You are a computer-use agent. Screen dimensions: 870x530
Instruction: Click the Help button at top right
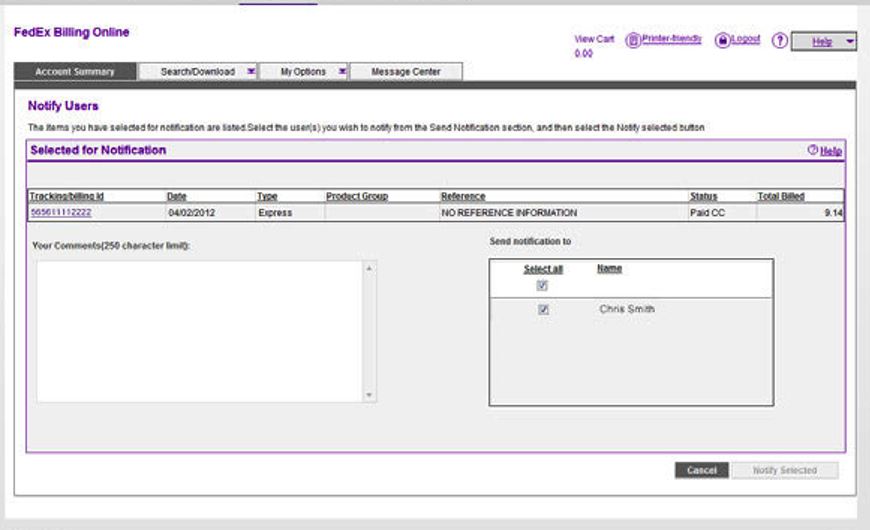tap(822, 42)
